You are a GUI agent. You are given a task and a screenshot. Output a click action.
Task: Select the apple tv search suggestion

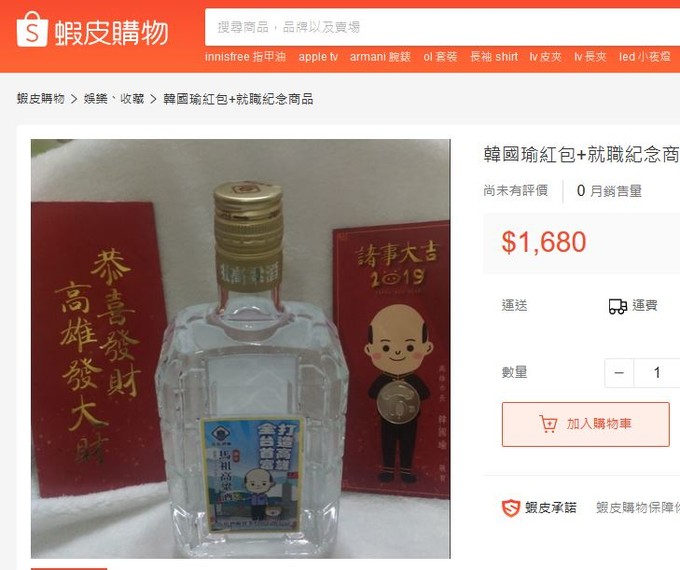click(318, 57)
